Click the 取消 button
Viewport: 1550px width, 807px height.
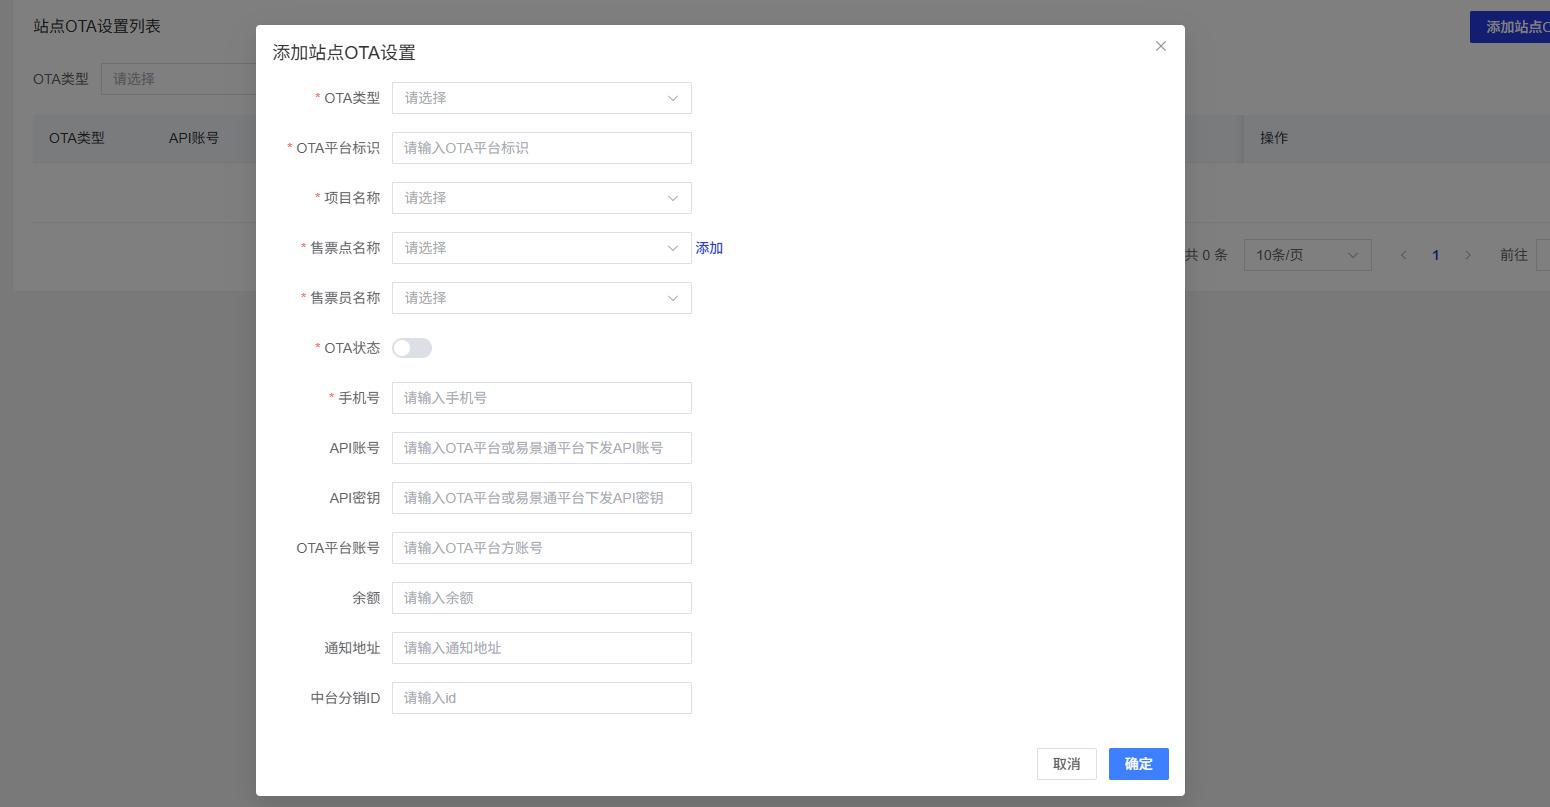pyautogui.click(x=1067, y=764)
